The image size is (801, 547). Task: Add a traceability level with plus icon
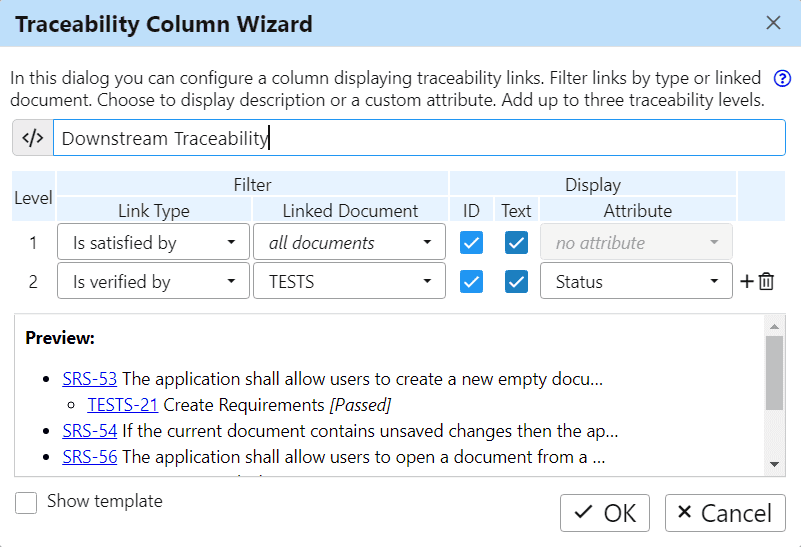[746, 282]
